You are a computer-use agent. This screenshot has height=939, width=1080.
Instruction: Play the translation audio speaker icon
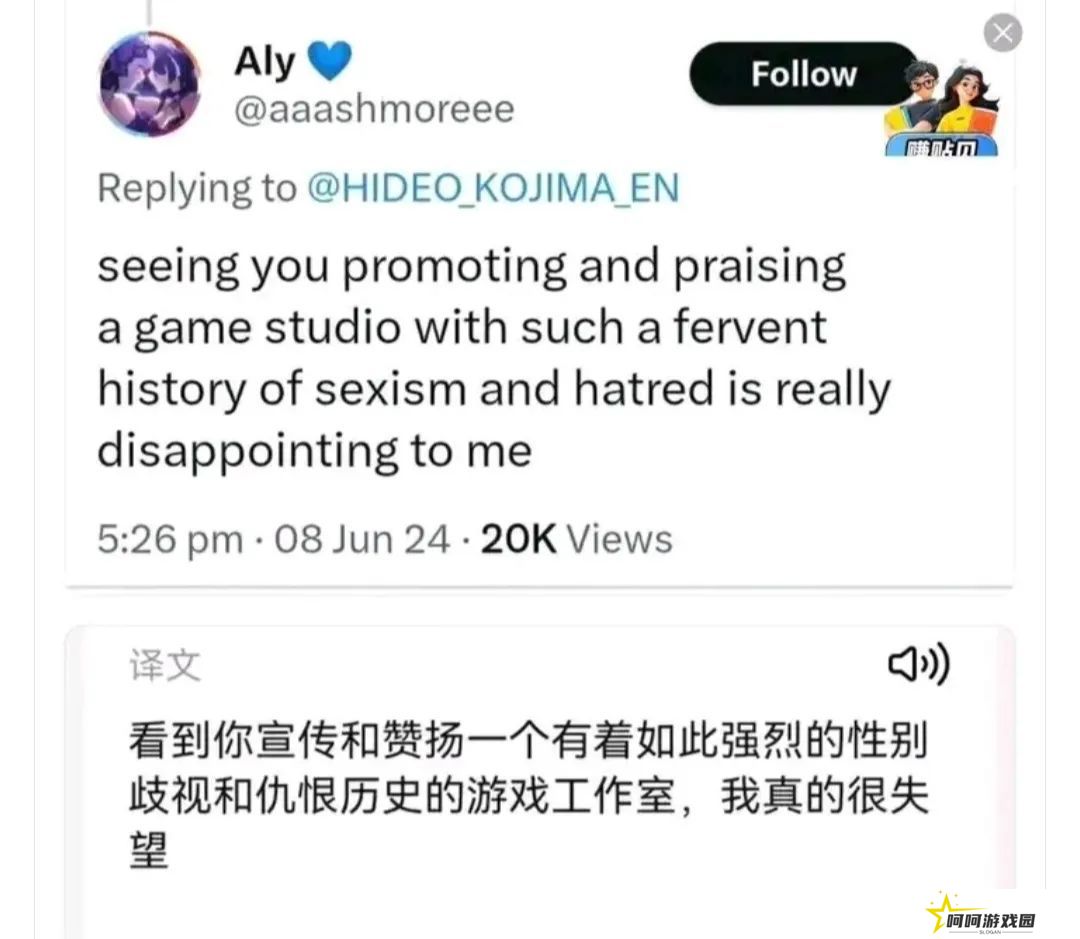click(919, 664)
